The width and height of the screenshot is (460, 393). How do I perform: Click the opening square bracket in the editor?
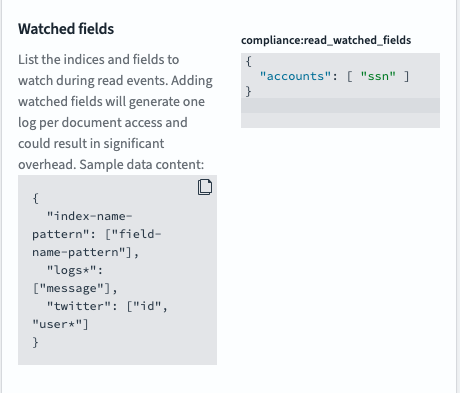(x=349, y=76)
